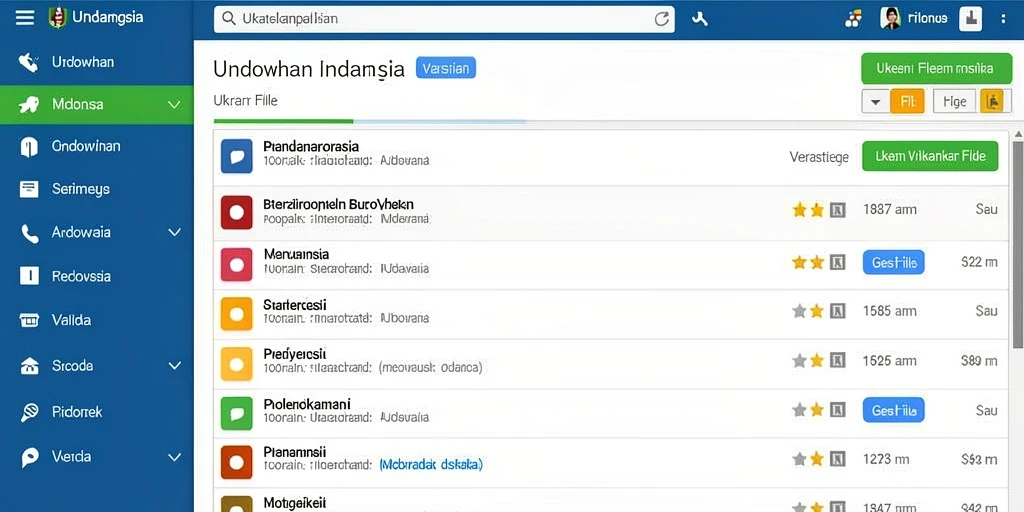Toggle the second star in Meruainsia row
1024x512 pixels.
(817, 263)
